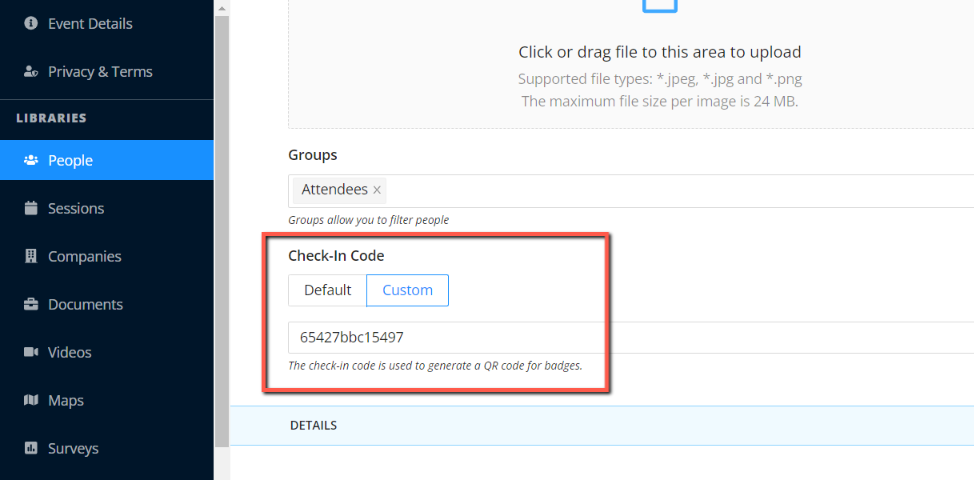Open the Sessions library

[76, 208]
